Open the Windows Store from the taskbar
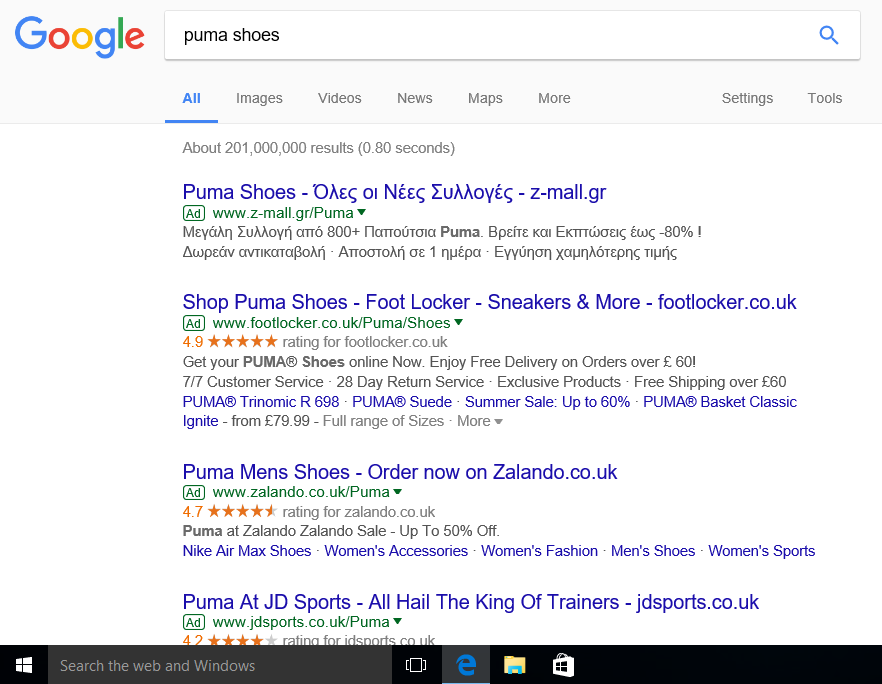The width and height of the screenshot is (882, 684). (563, 665)
